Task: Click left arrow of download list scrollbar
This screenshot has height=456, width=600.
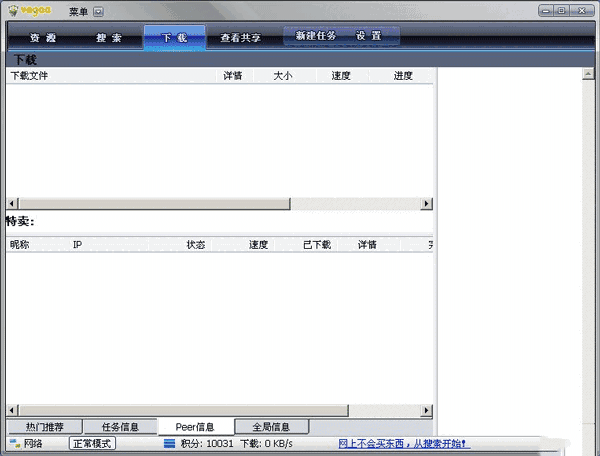Action: 11,204
